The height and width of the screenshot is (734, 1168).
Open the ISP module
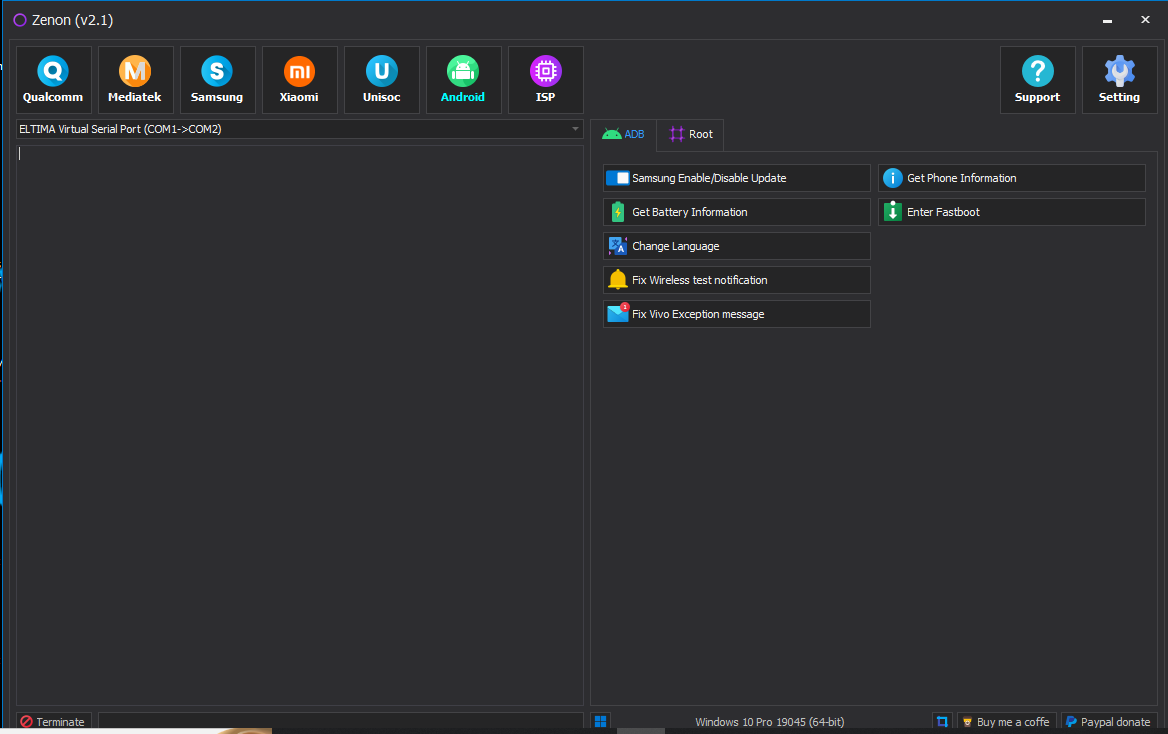(x=545, y=80)
